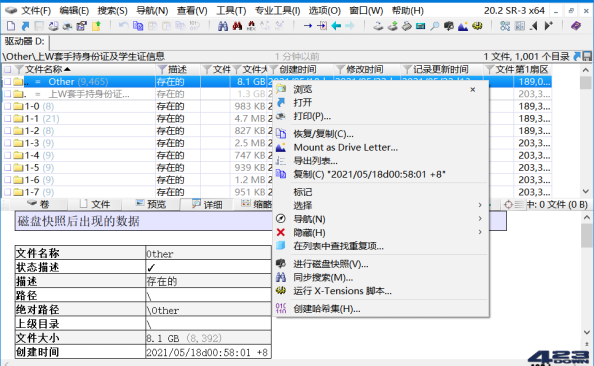
Task: Click the Open folder toolbar icon
Action: tap(96, 26)
